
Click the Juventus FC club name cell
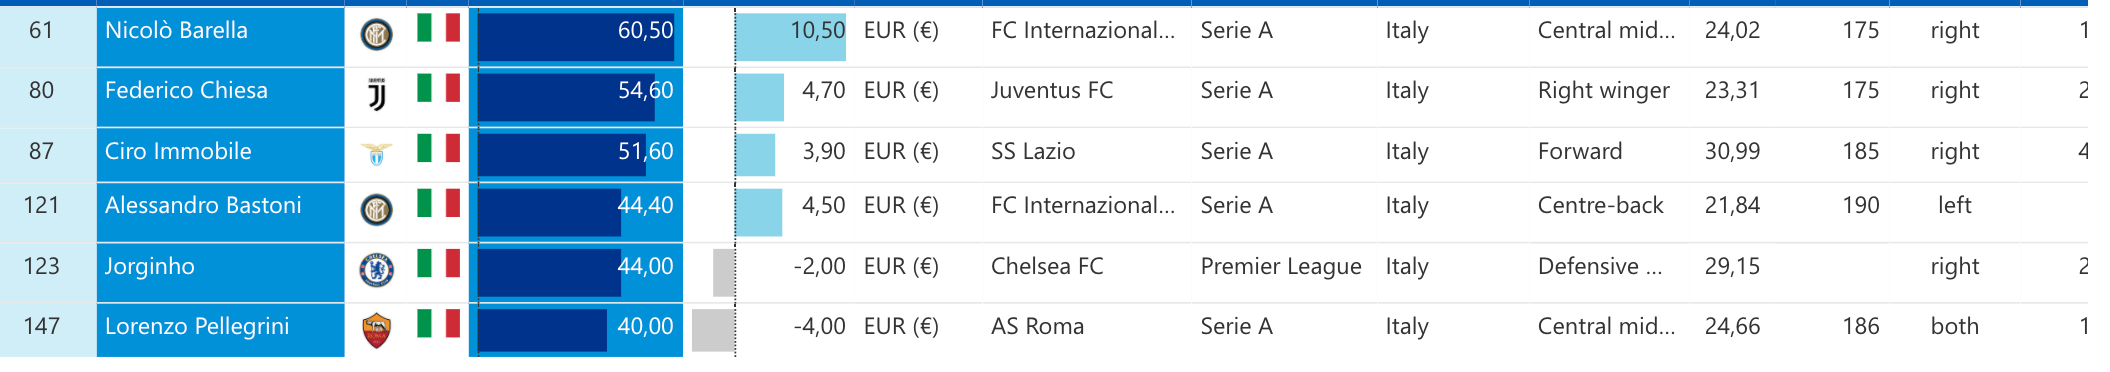point(1052,91)
